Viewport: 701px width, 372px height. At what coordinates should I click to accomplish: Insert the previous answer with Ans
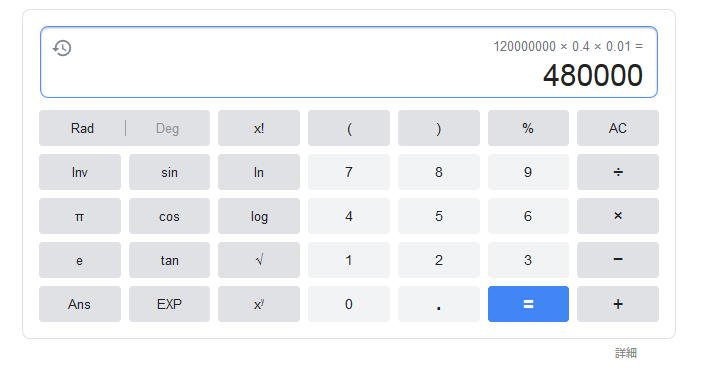pyautogui.click(x=80, y=304)
